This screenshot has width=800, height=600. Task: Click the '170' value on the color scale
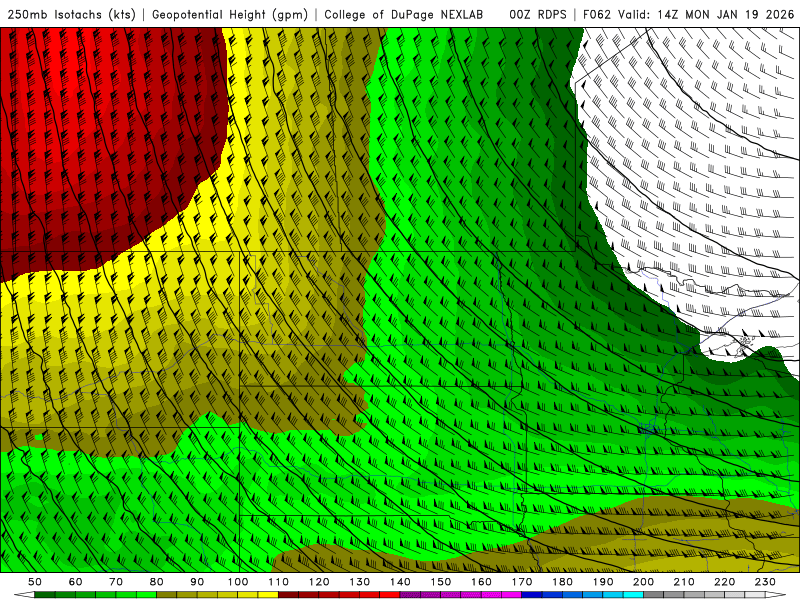[522, 582]
